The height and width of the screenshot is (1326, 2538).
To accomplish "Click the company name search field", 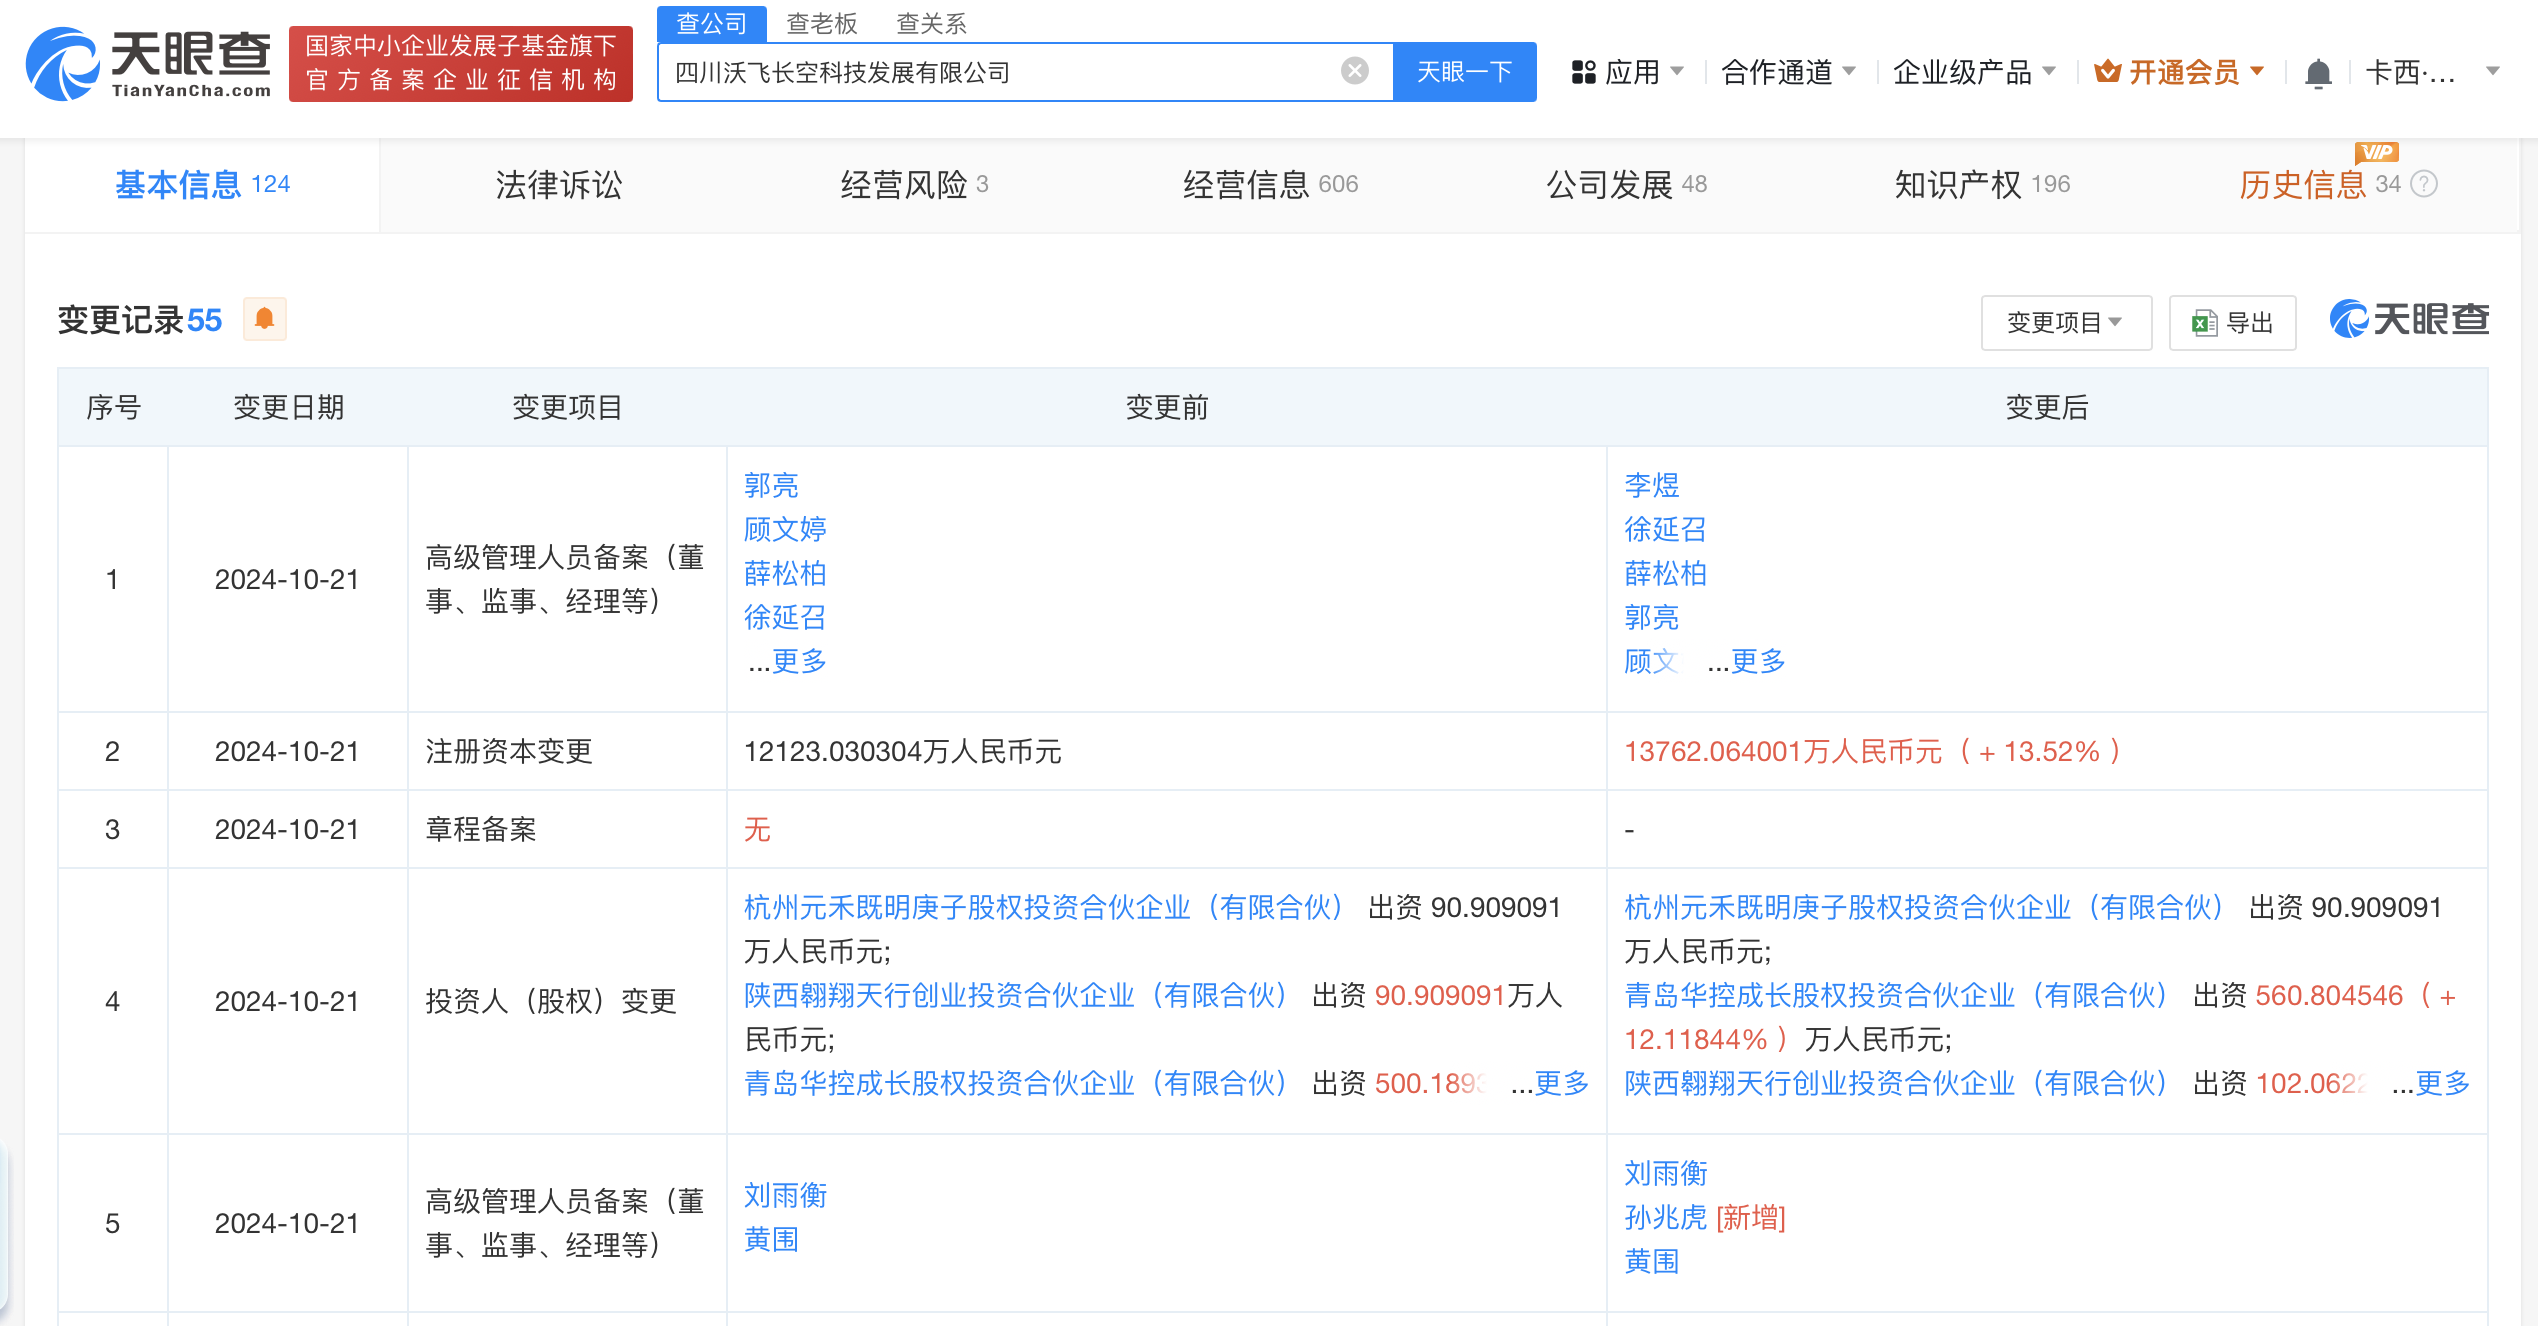I will click(1000, 72).
